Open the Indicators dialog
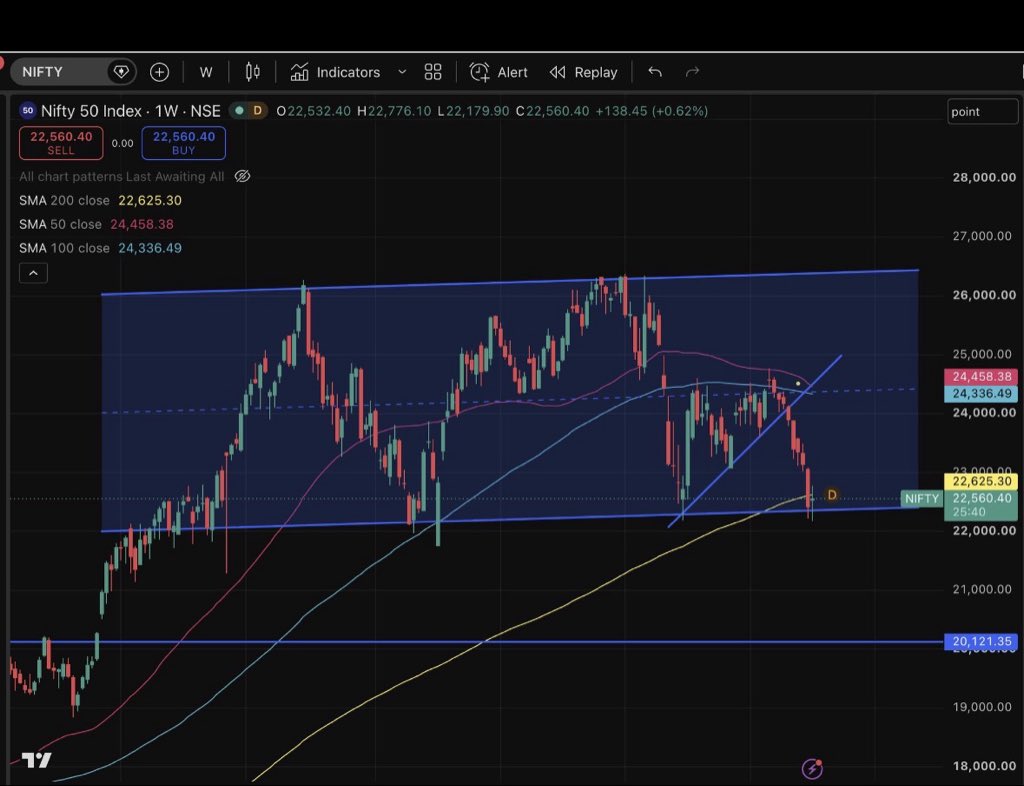 click(x=336, y=72)
